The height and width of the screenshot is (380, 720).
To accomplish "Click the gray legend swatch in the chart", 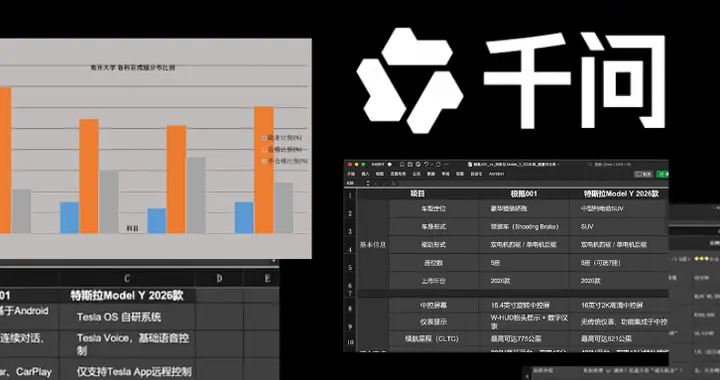I will click(264, 161).
